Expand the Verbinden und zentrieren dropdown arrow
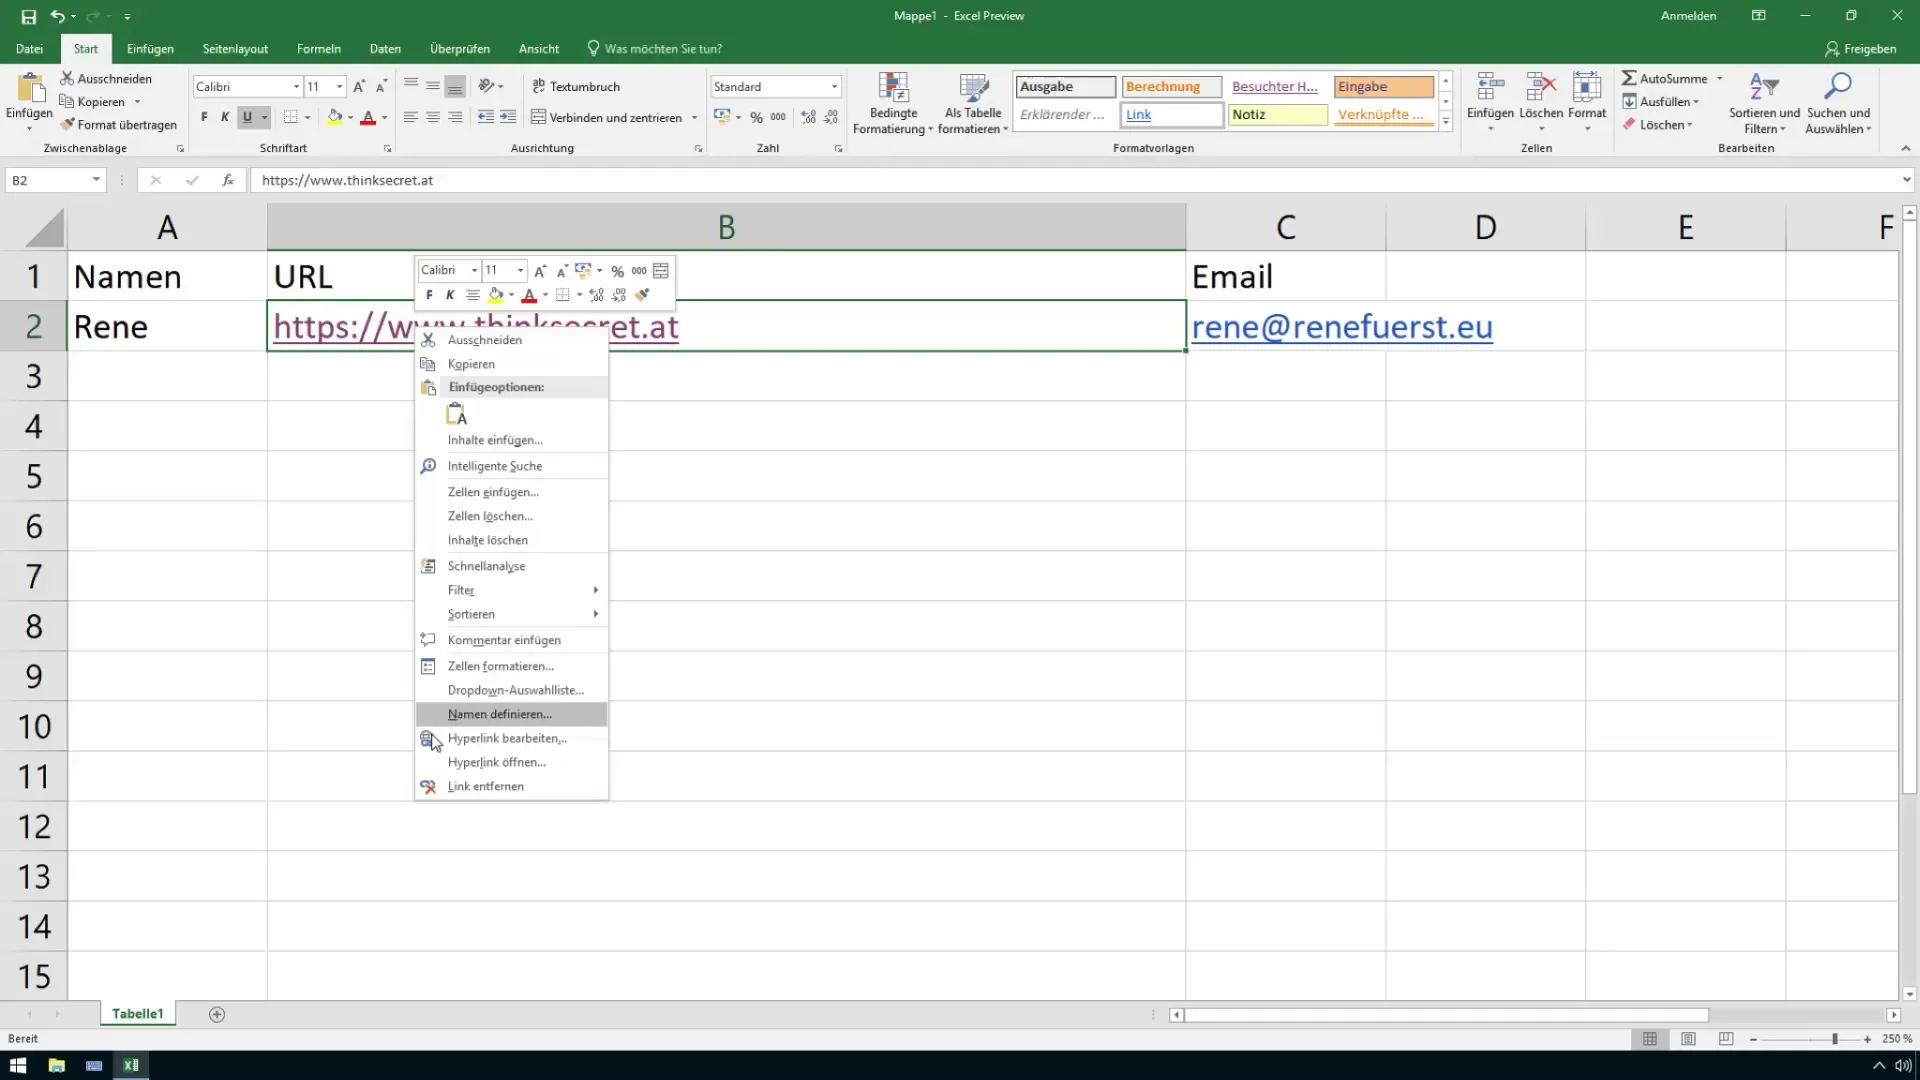The width and height of the screenshot is (1920, 1080). (694, 118)
